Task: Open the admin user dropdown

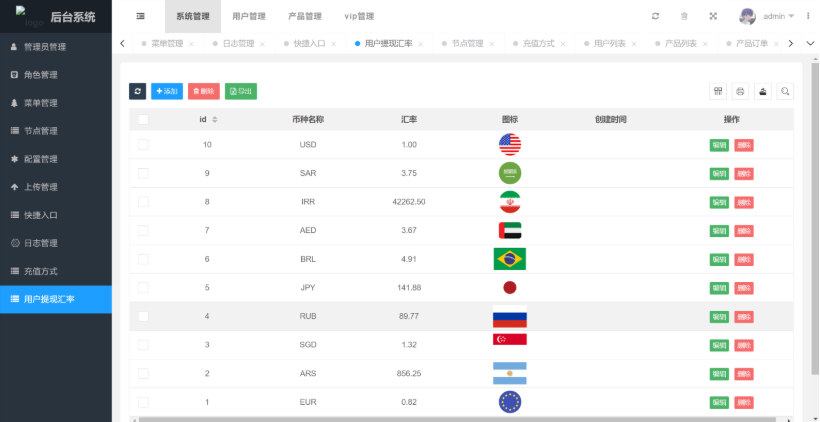Action: (767, 16)
